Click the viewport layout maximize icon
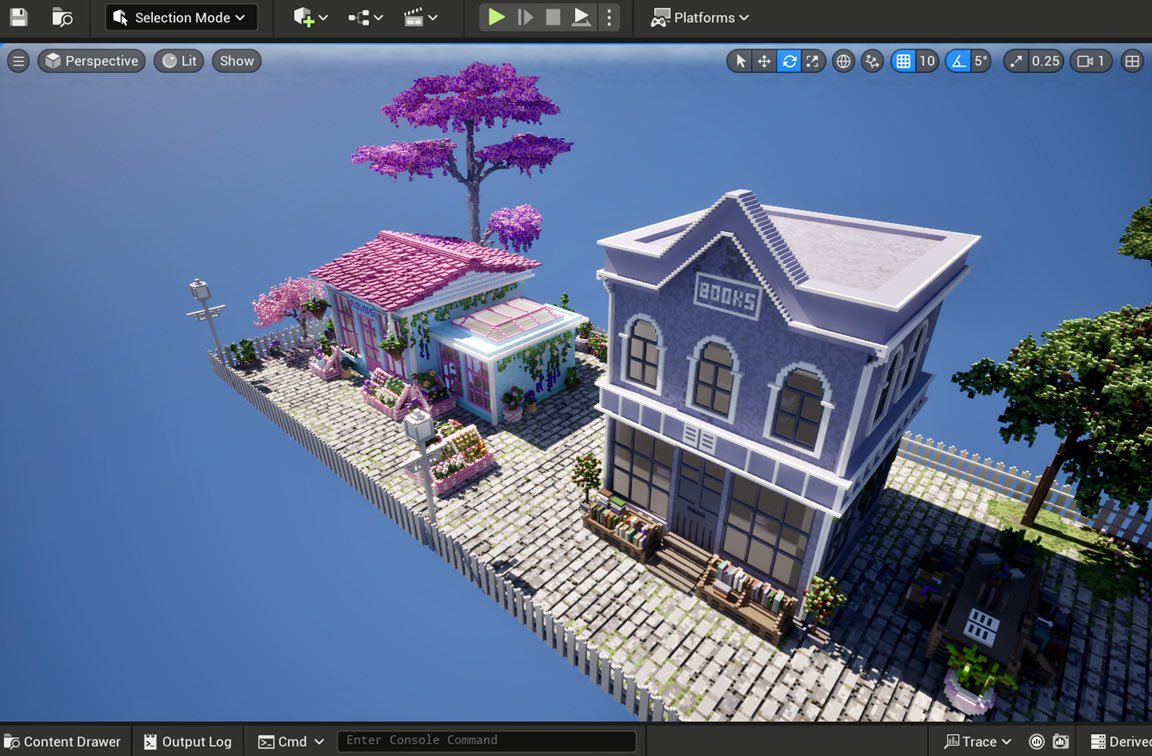Viewport: 1152px width, 756px height. pyautogui.click(x=1132, y=61)
